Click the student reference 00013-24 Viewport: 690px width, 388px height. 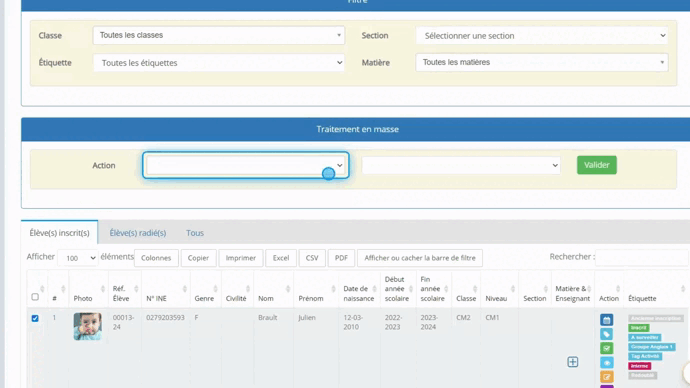123,322
